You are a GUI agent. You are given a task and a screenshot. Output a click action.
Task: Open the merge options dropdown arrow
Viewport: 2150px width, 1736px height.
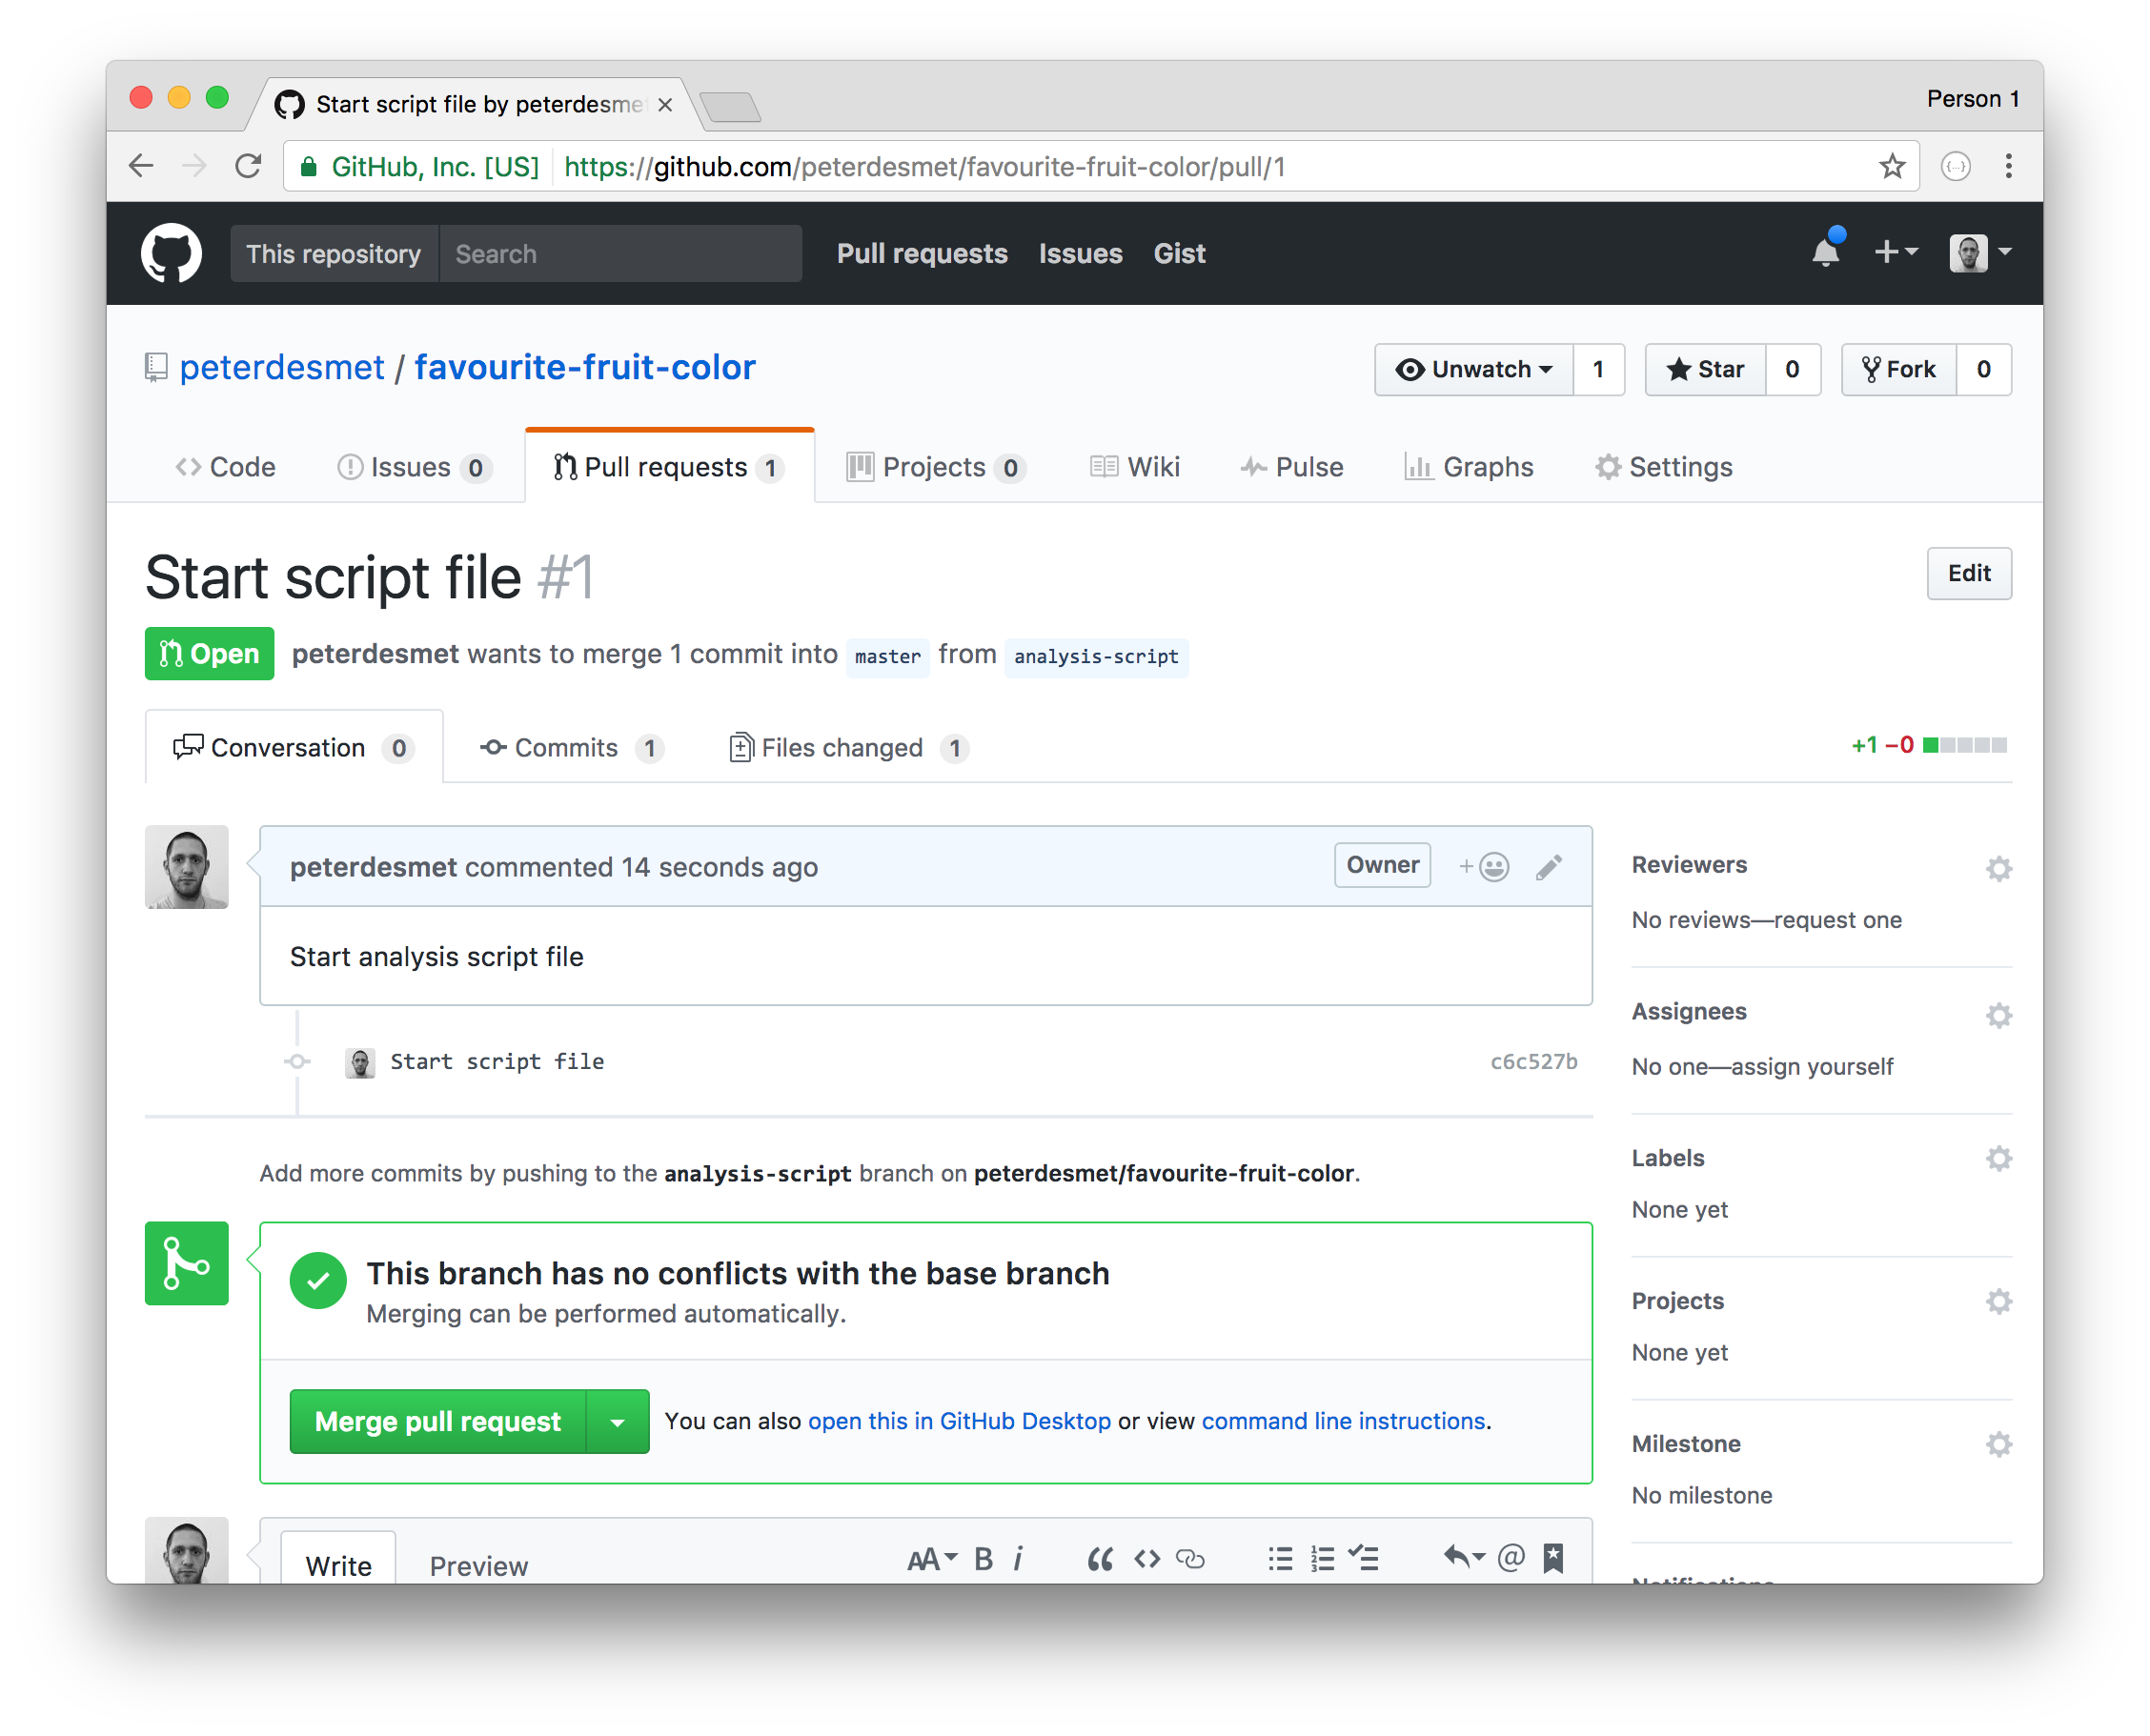tap(618, 1421)
